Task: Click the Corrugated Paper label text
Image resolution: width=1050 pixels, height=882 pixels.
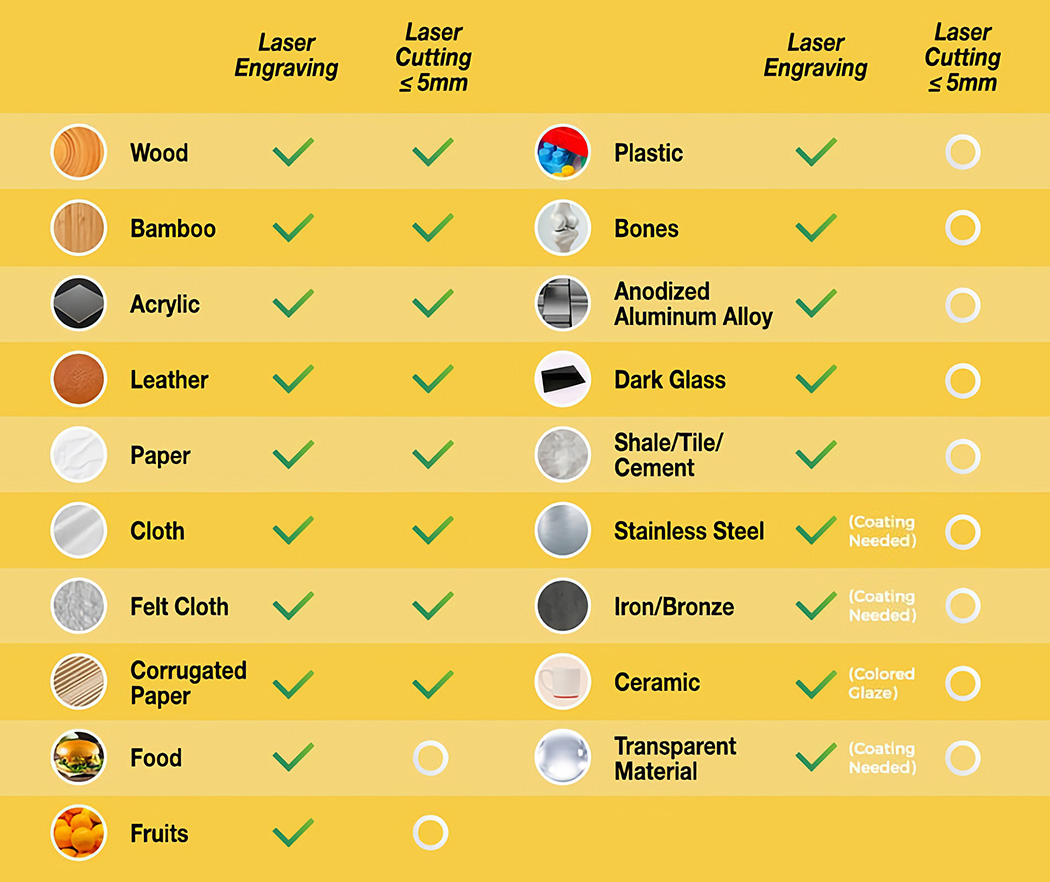Action: [x=188, y=683]
